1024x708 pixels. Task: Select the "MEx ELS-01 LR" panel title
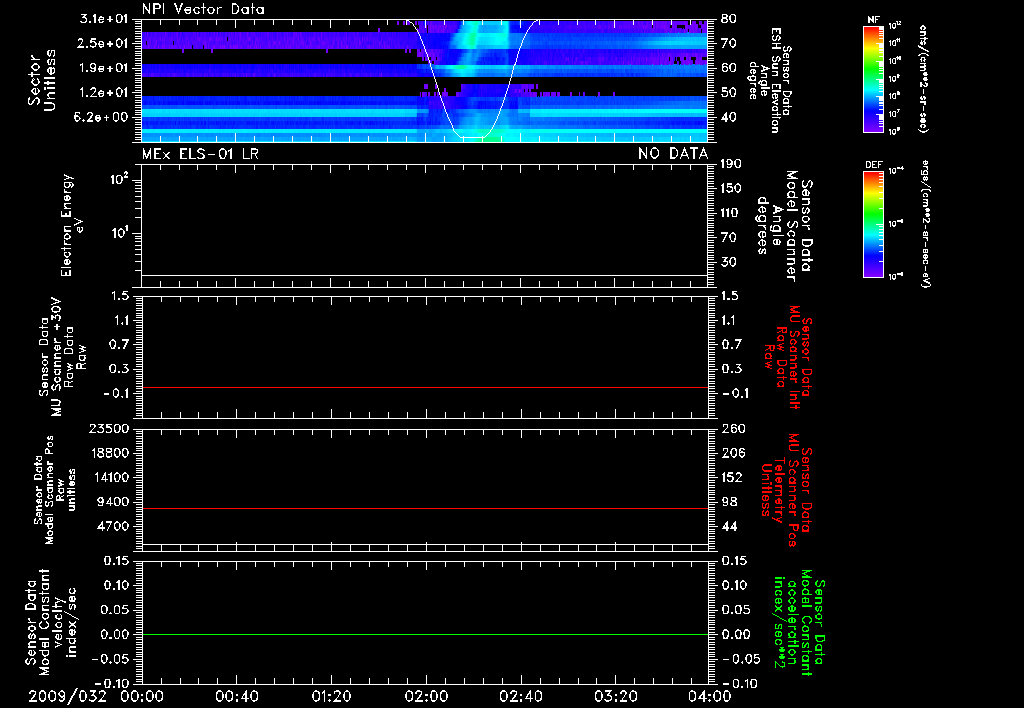(200, 154)
